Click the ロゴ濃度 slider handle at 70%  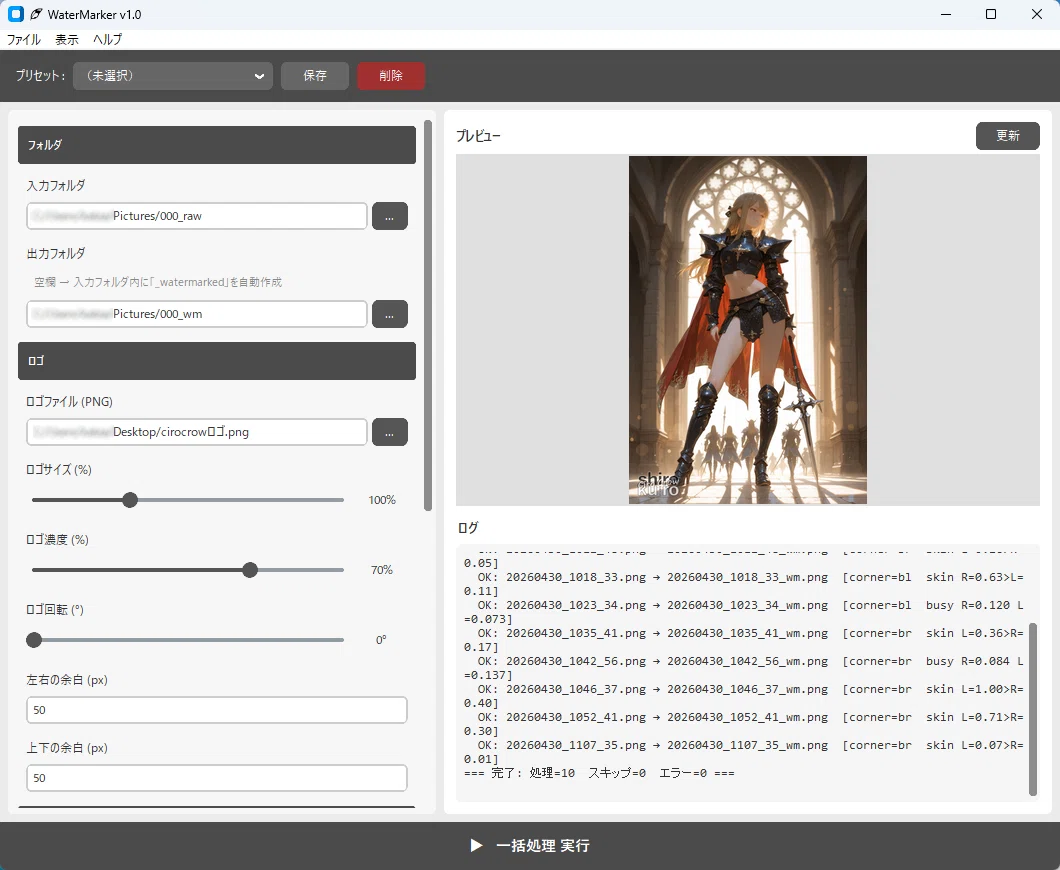(x=250, y=570)
